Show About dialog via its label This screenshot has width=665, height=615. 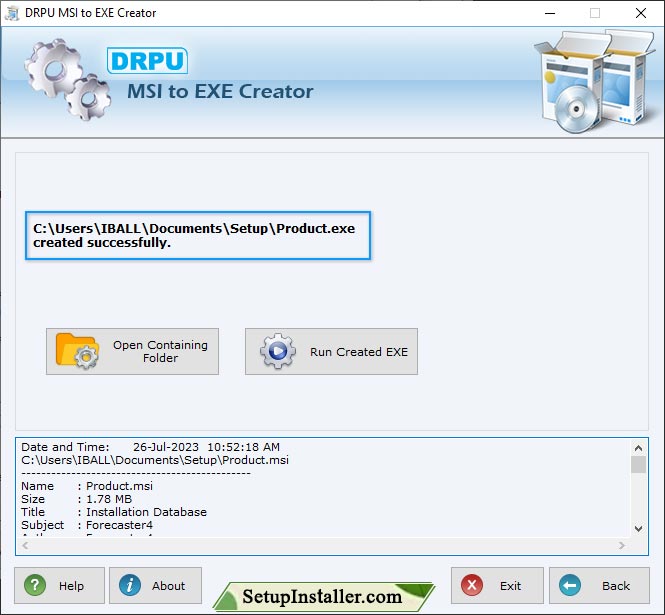tap(168, 586)
